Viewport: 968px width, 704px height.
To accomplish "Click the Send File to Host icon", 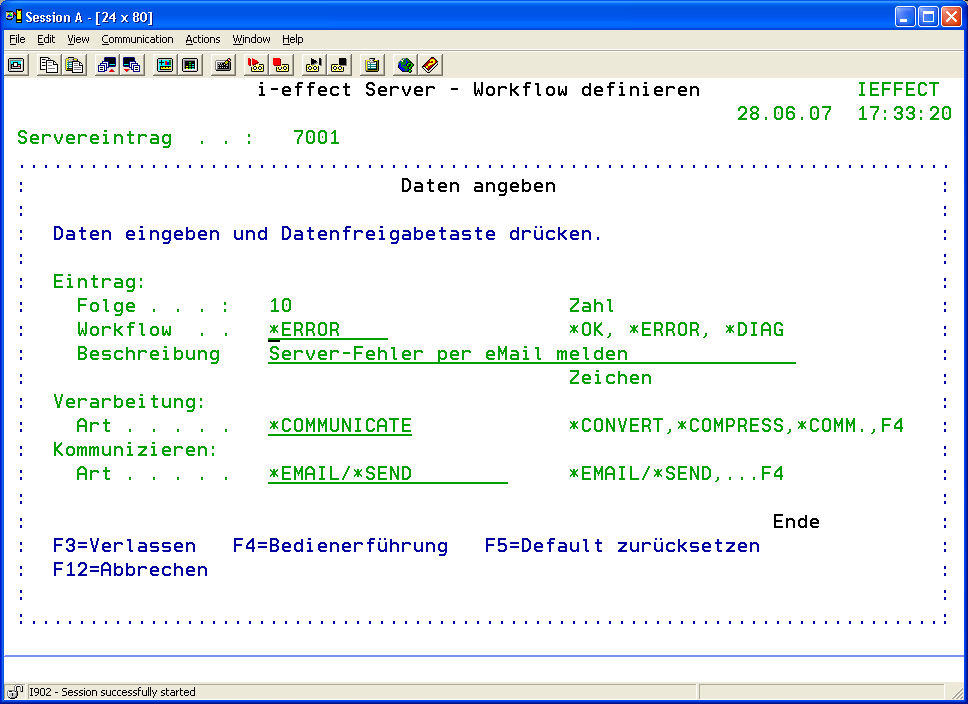I will tap(107, 65).
